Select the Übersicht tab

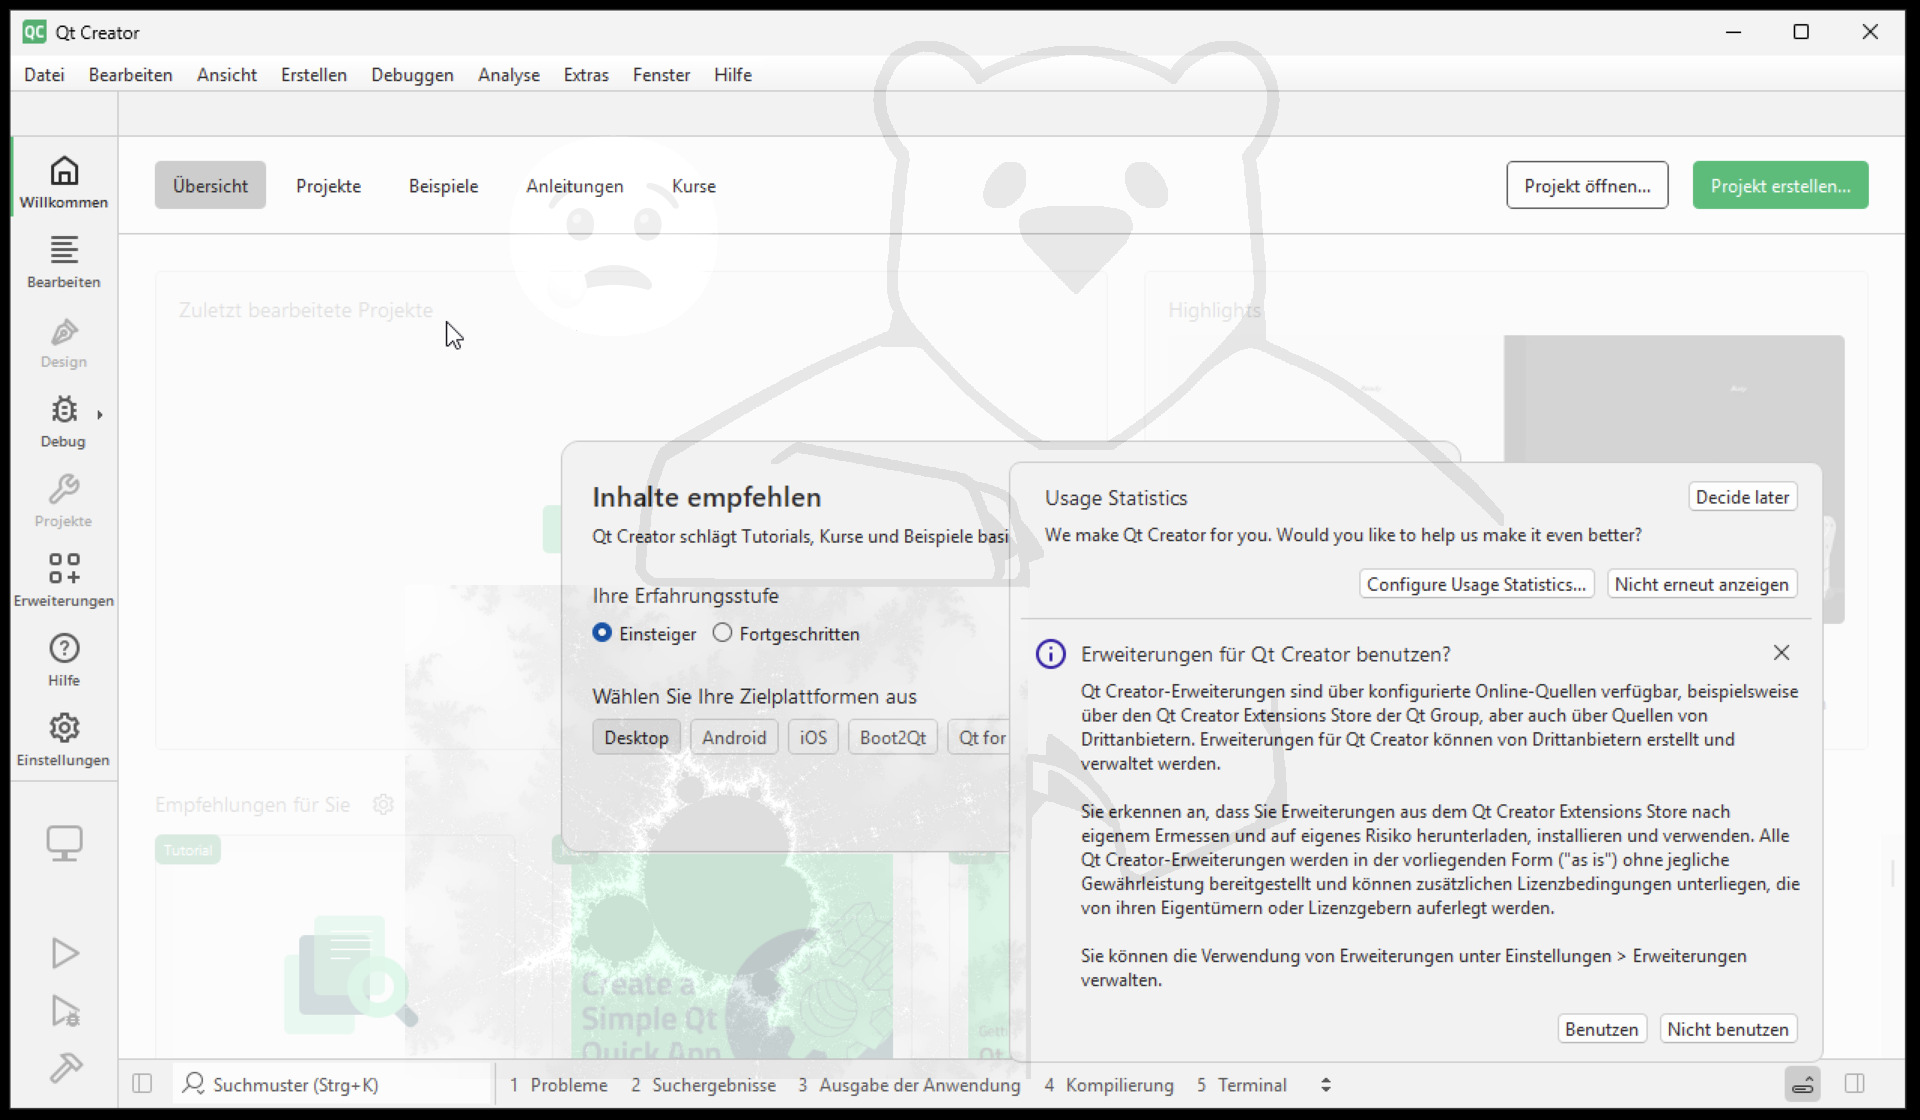210,185
